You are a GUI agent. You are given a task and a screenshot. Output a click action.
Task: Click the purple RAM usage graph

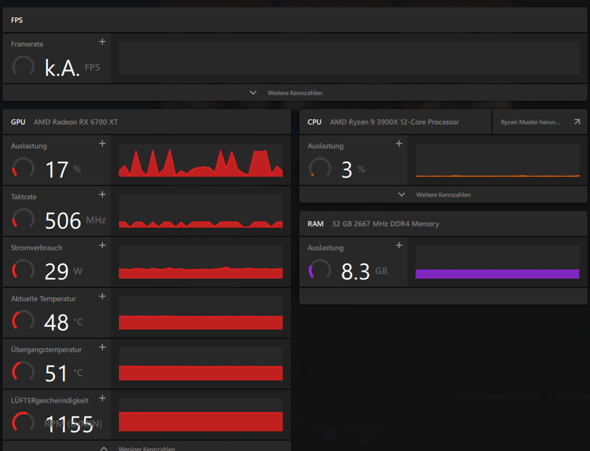click(x=497, y=262)
